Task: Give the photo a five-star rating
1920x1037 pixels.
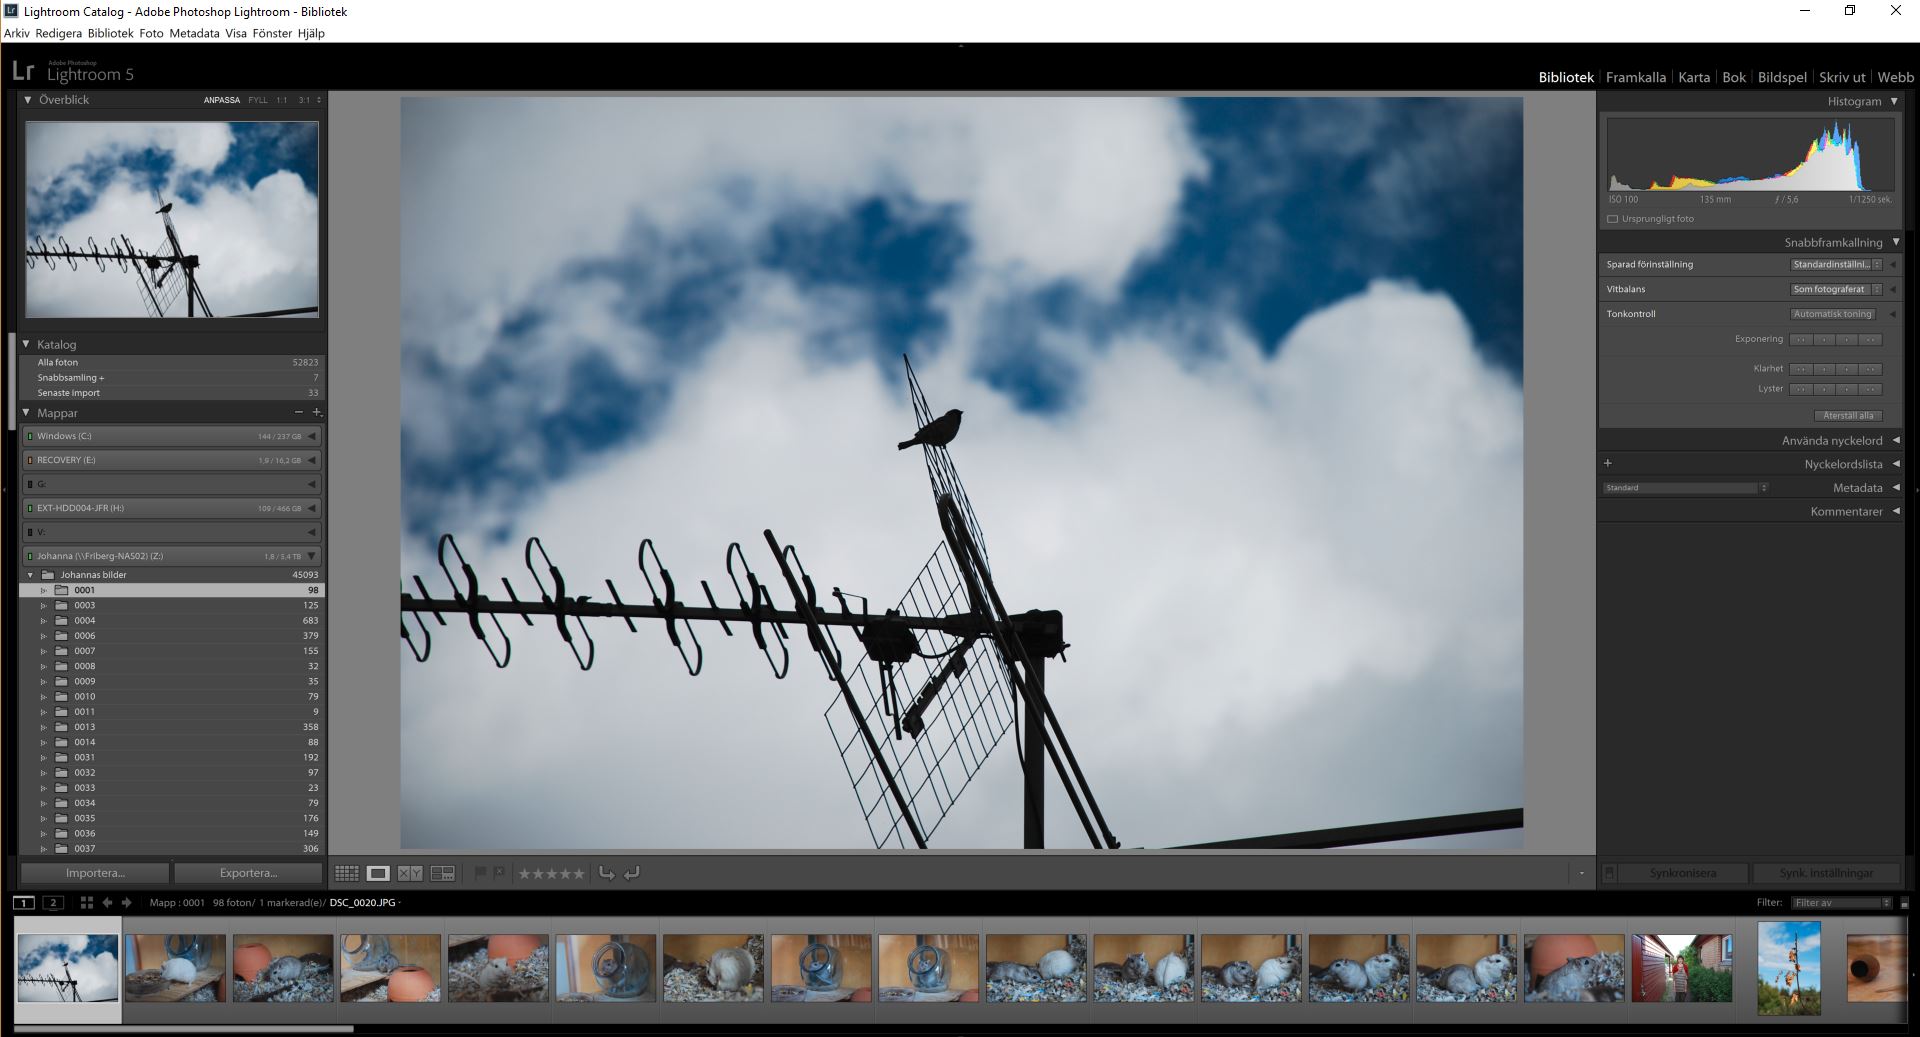Action: click(x=578, y=873)
